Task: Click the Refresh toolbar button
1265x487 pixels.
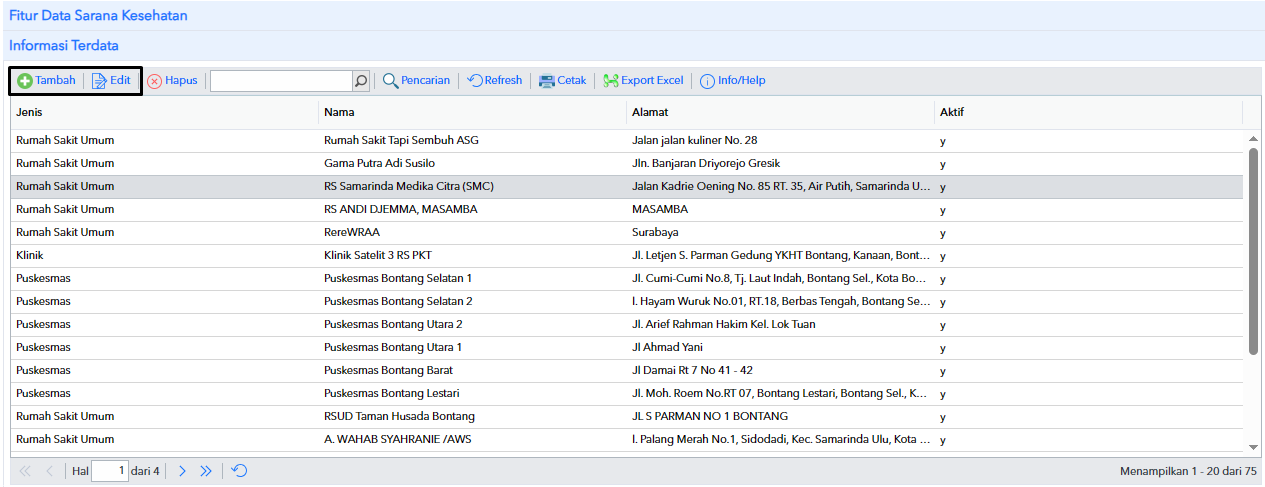Action: coord(495,81)
